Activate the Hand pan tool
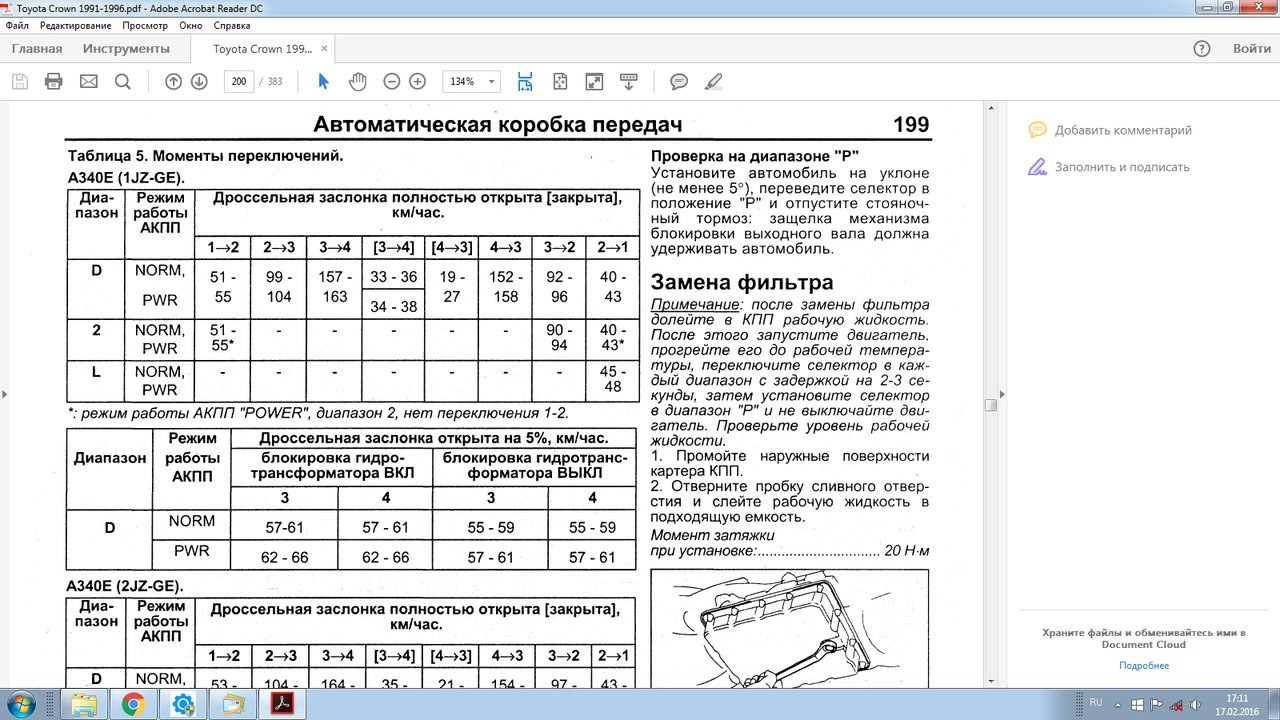This screenshot has width=1280, height=720. coord(357,81)
